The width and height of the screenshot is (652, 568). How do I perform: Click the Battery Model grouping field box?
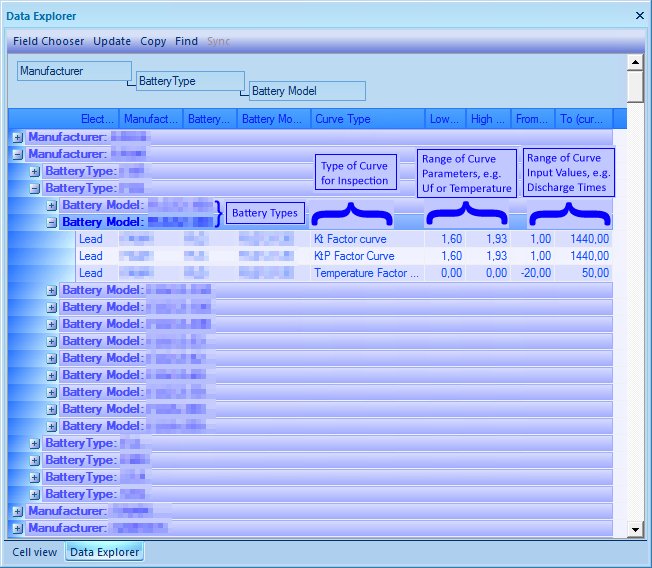tap(307, 91)
